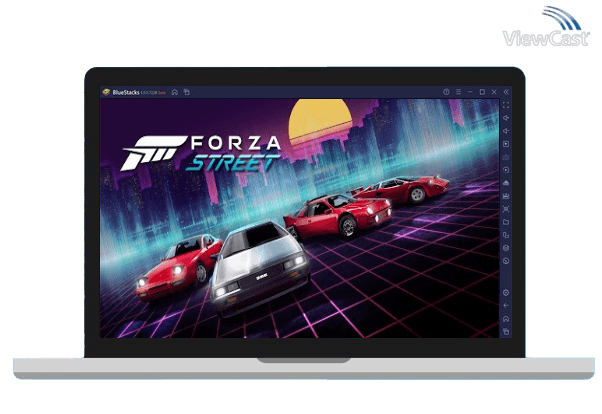Viewport: 602px width, 414px height.
Task: Collapse the side toolbar with double chevron
Action: point(506,92)
